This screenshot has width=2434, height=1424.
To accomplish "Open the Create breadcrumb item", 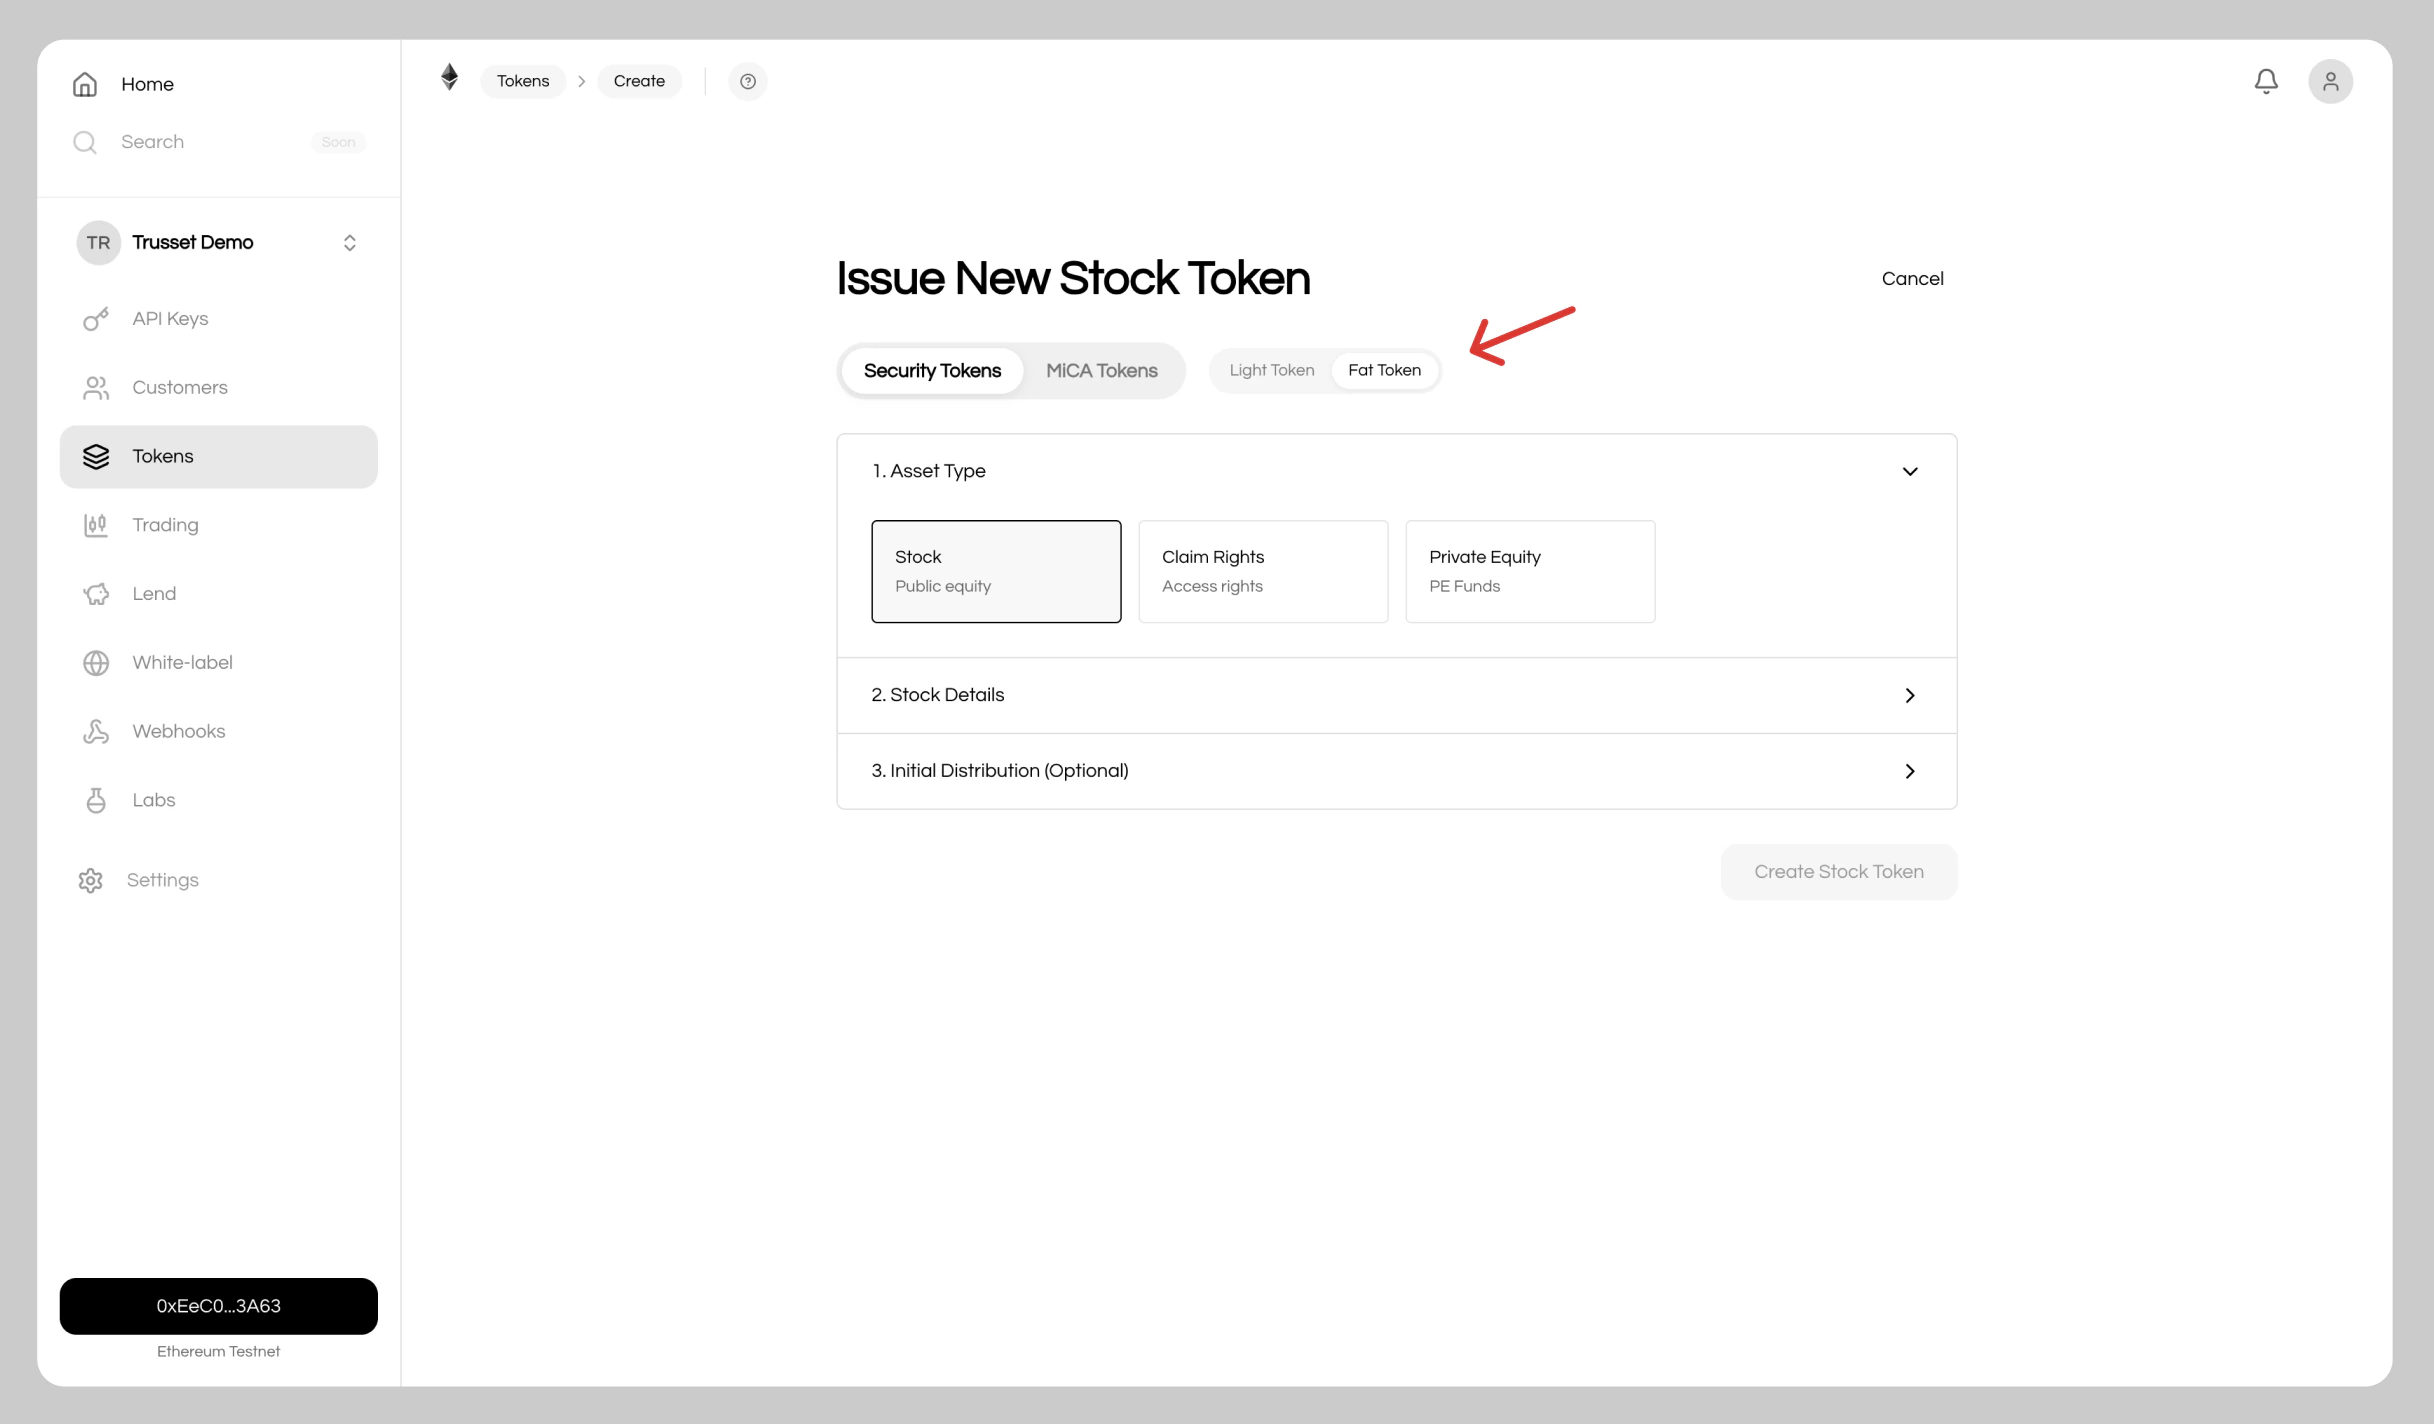I will click(x=639, y=81).
